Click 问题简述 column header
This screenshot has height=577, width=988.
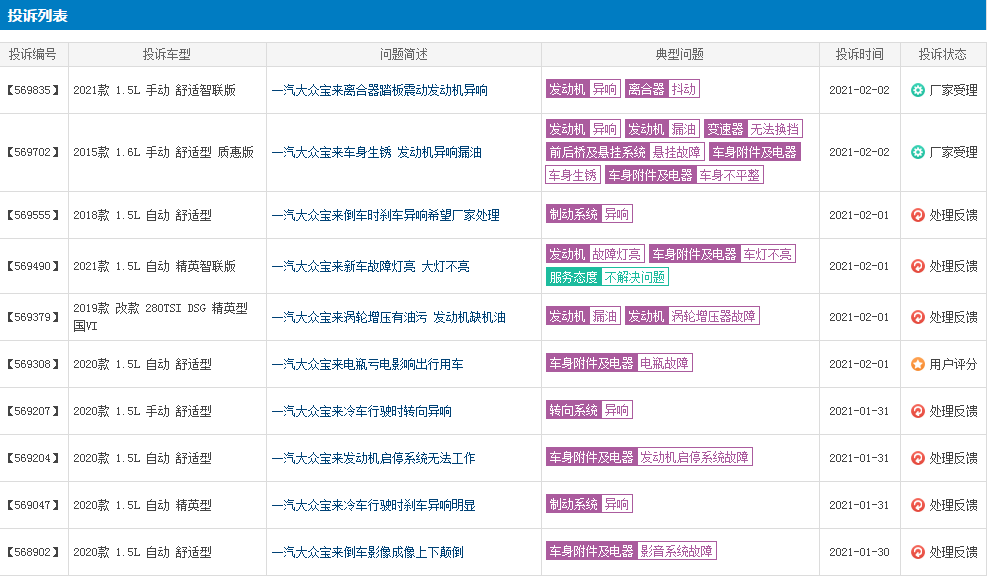coord(404,54)
